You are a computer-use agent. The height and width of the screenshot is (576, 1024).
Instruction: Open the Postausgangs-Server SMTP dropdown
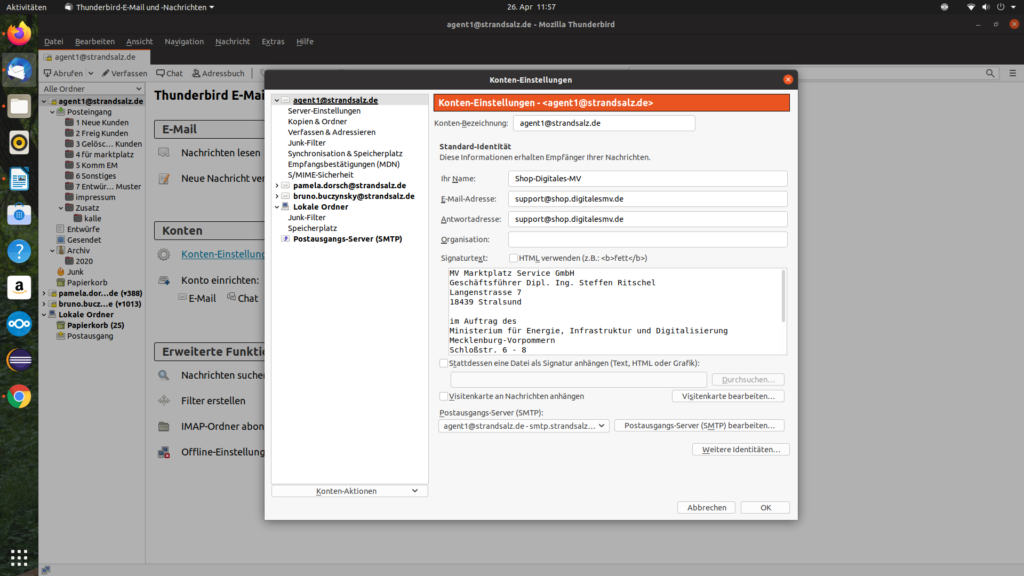click(523, 425)
